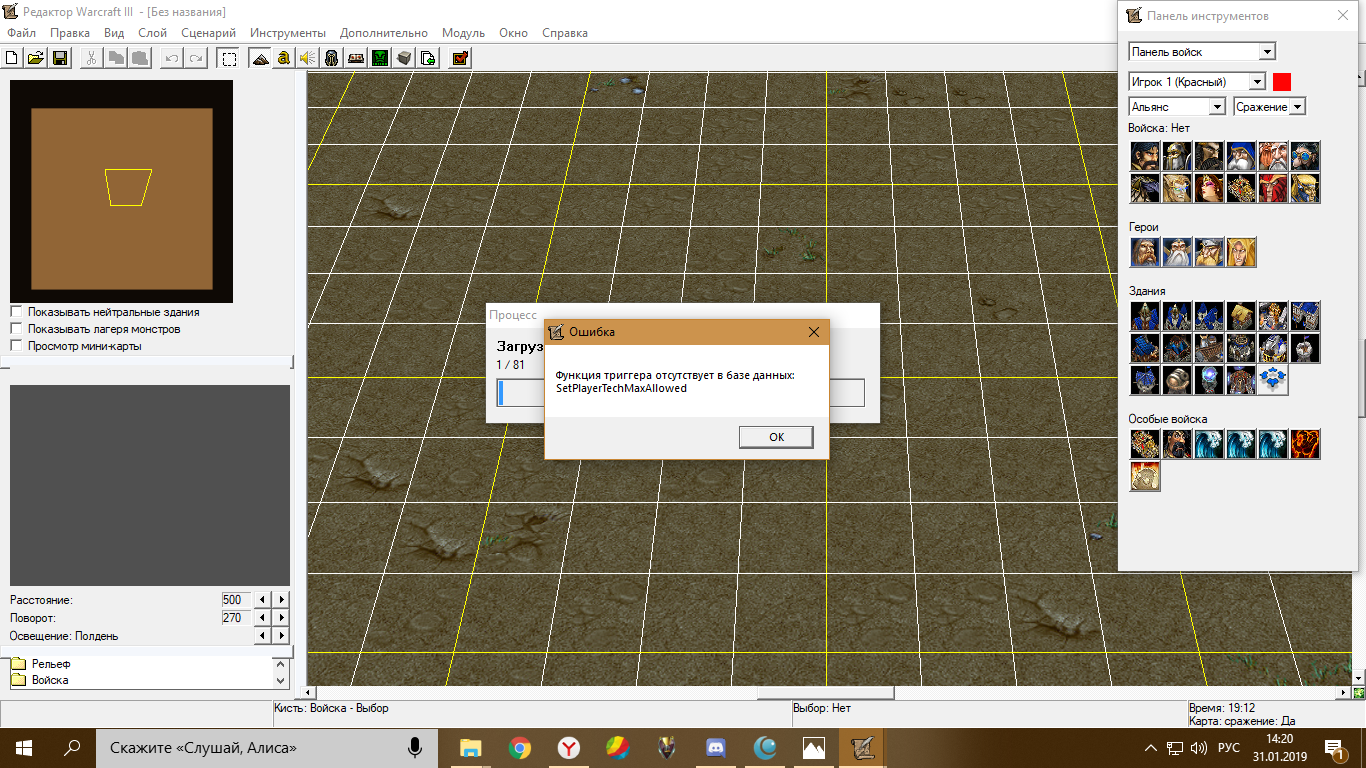Click the Расстояние value field 500
1366x768 pixels.
pos(234,600)
